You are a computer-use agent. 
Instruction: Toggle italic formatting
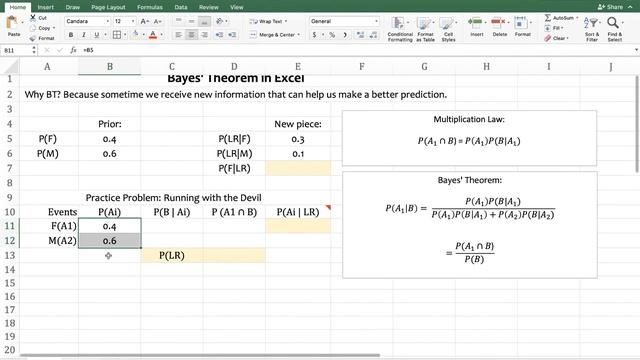(84, 35)
